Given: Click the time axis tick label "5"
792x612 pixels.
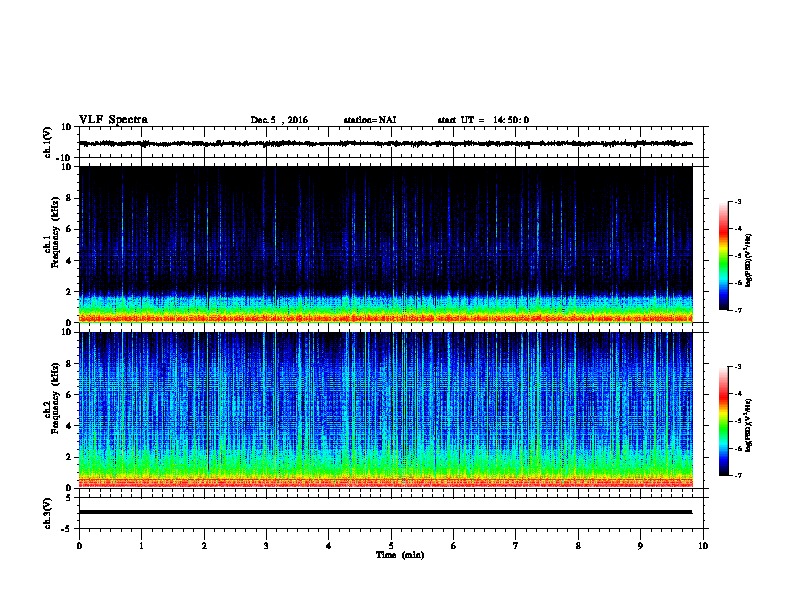Looking at the screenshot, I should (391, 546).
